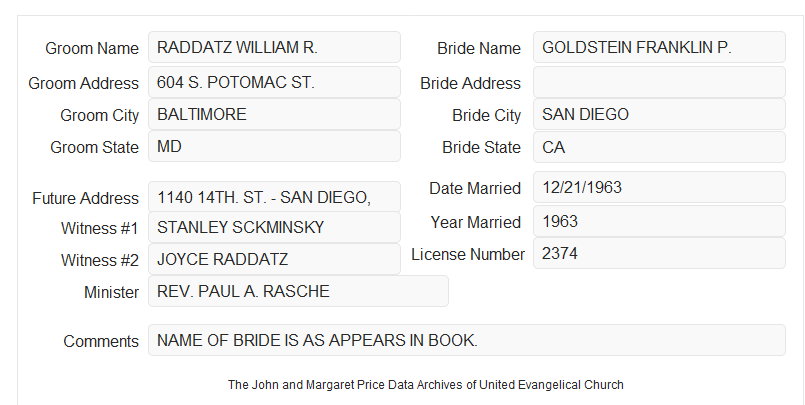Click the Bride State field with CA
The height and width of the screenshot is (405, 805).
(x=659, y=147)
